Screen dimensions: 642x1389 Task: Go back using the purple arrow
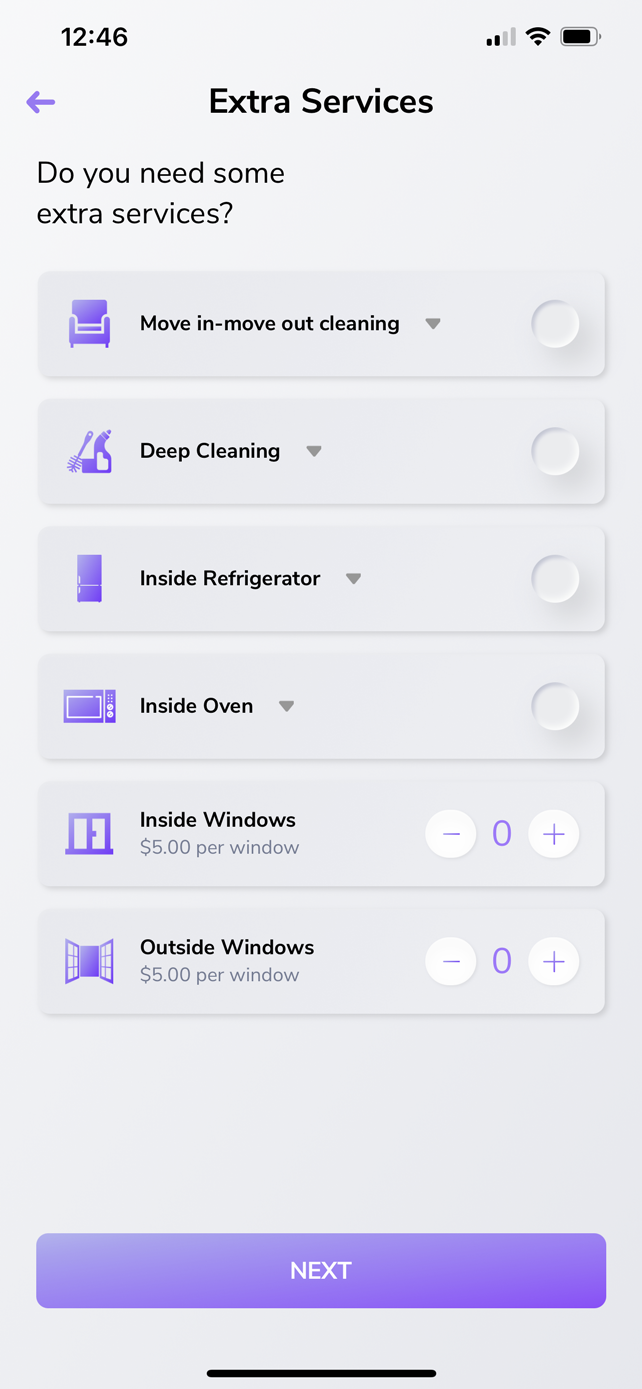pos(41,102)
